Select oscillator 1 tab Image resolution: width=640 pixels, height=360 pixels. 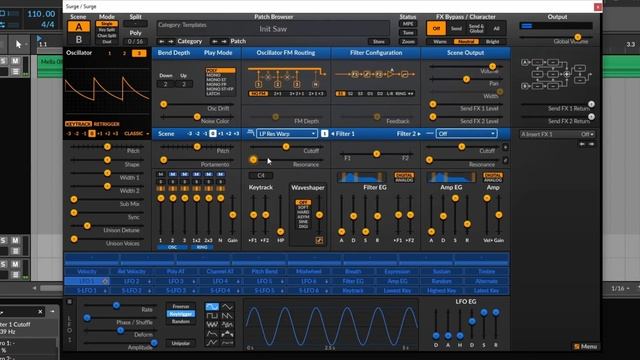[109, 53]
